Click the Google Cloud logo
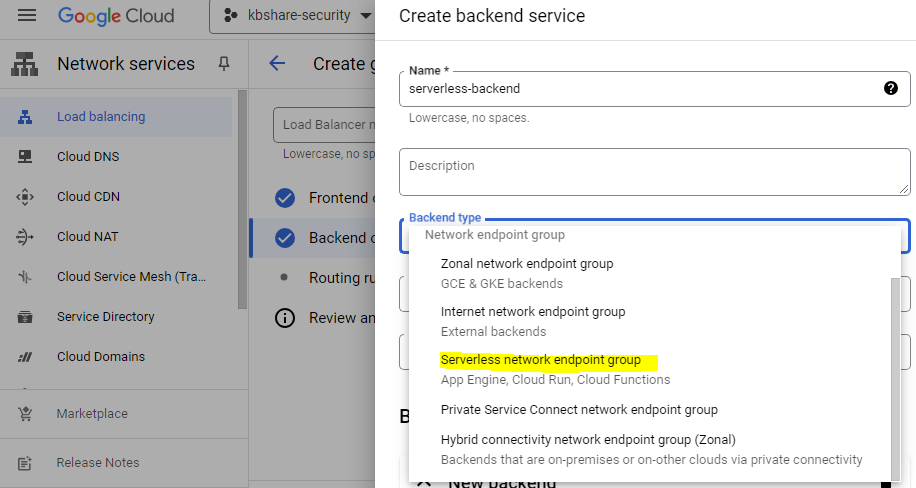The height and width of the screenshot is (488, 916). click(116, 16)
